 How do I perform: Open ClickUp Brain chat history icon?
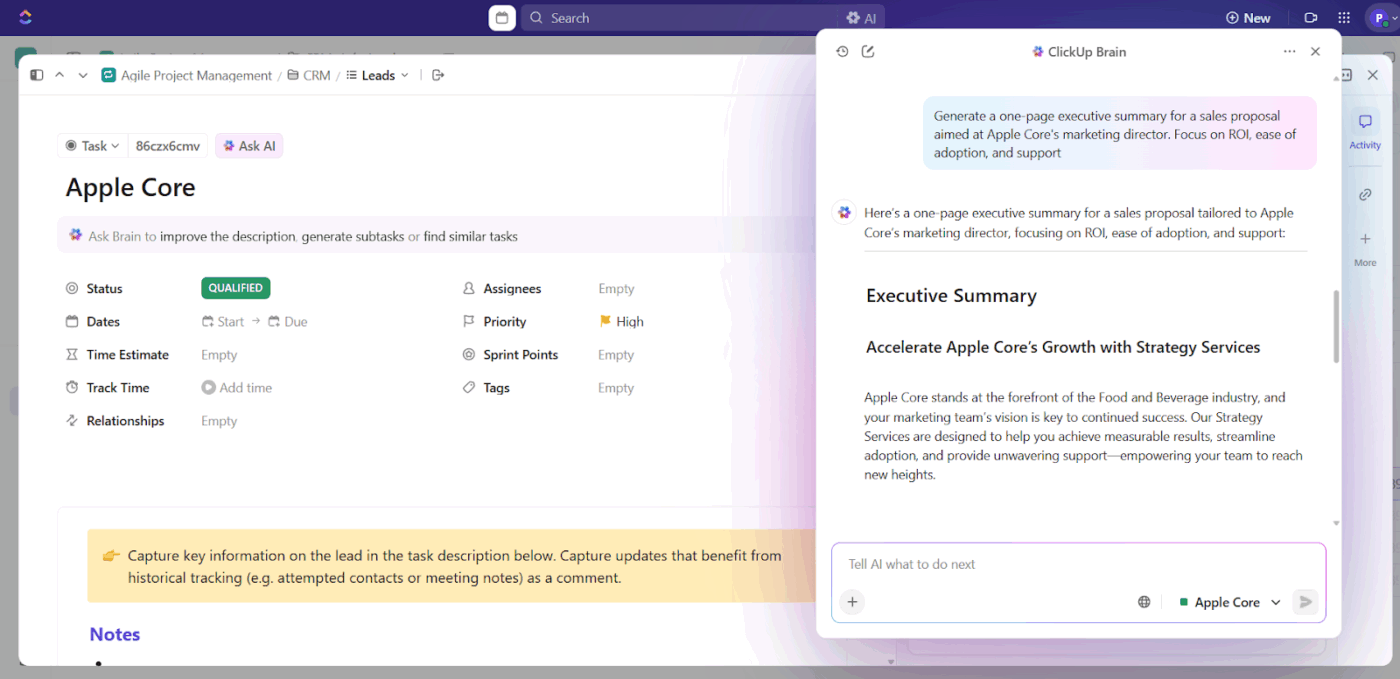coord(842,52)
